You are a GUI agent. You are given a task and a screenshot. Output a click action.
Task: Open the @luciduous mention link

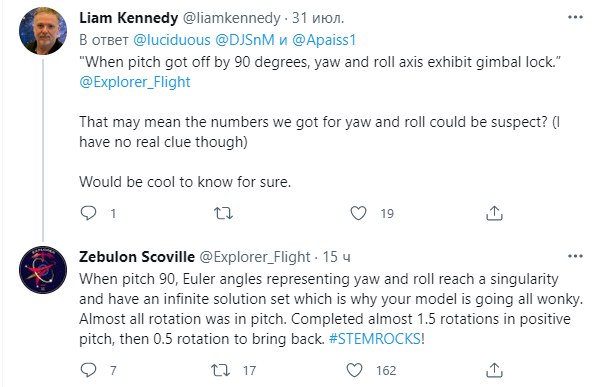[172, 40]
